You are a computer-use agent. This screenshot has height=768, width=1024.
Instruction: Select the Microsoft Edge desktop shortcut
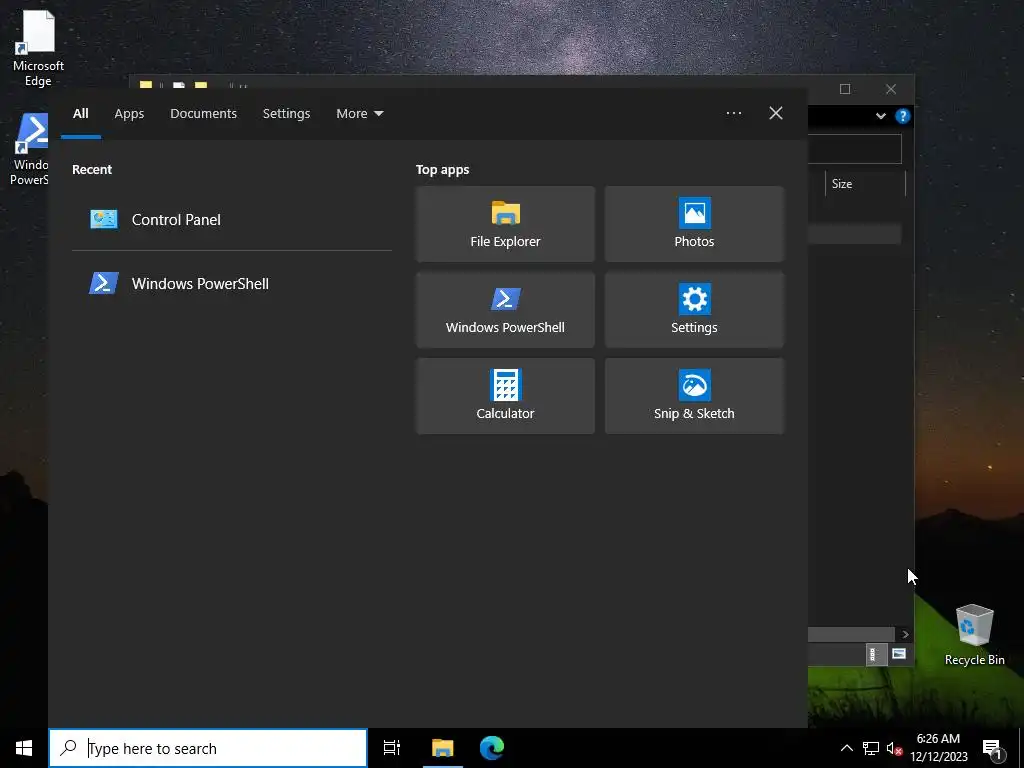click(39, 49)
